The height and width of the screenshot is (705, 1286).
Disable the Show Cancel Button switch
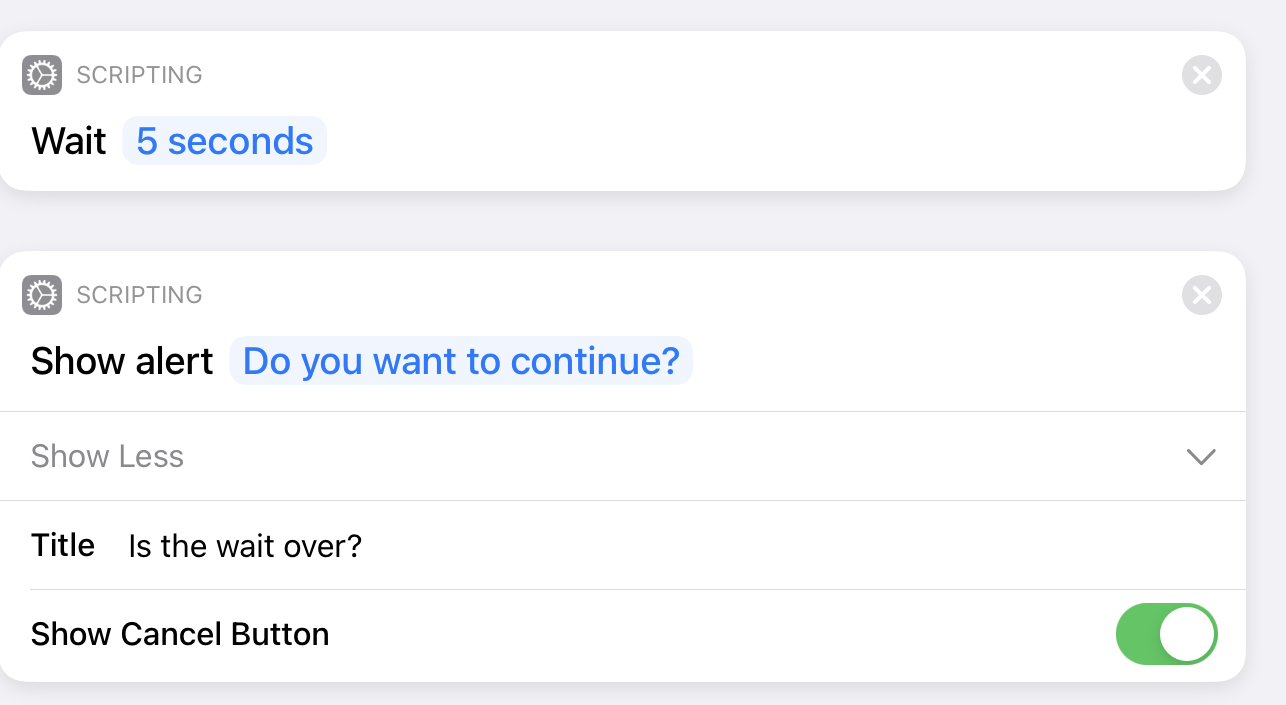click(x=1166, y=634)
